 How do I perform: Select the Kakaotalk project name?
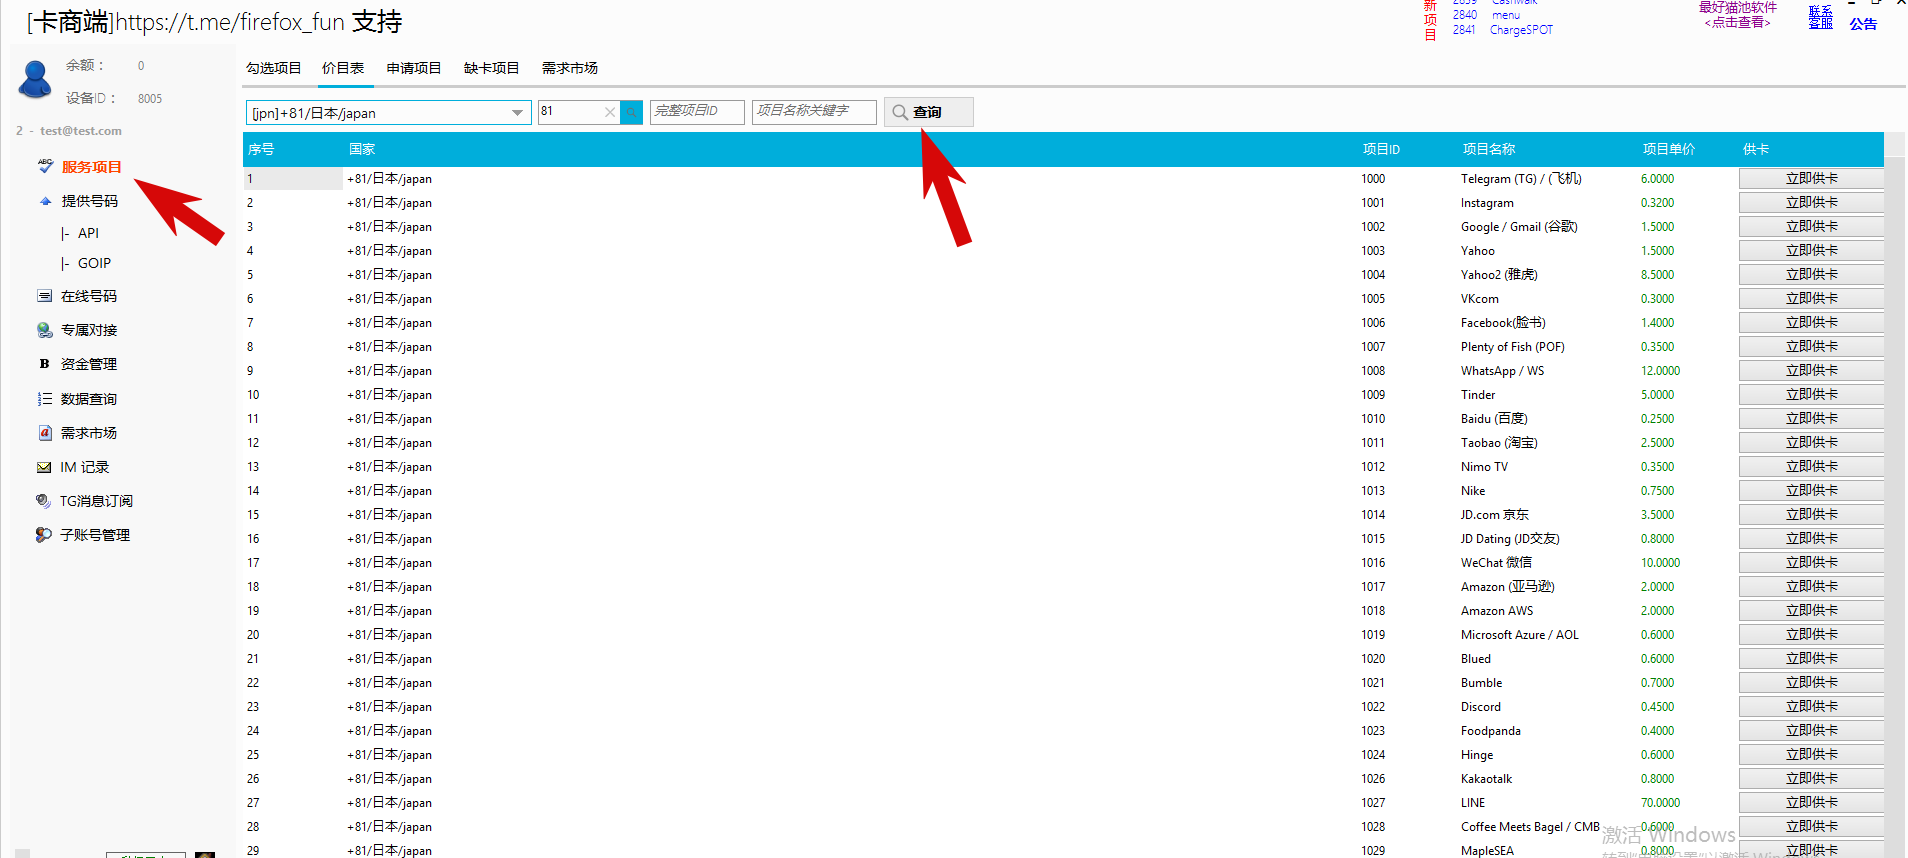coord(1486,779)
